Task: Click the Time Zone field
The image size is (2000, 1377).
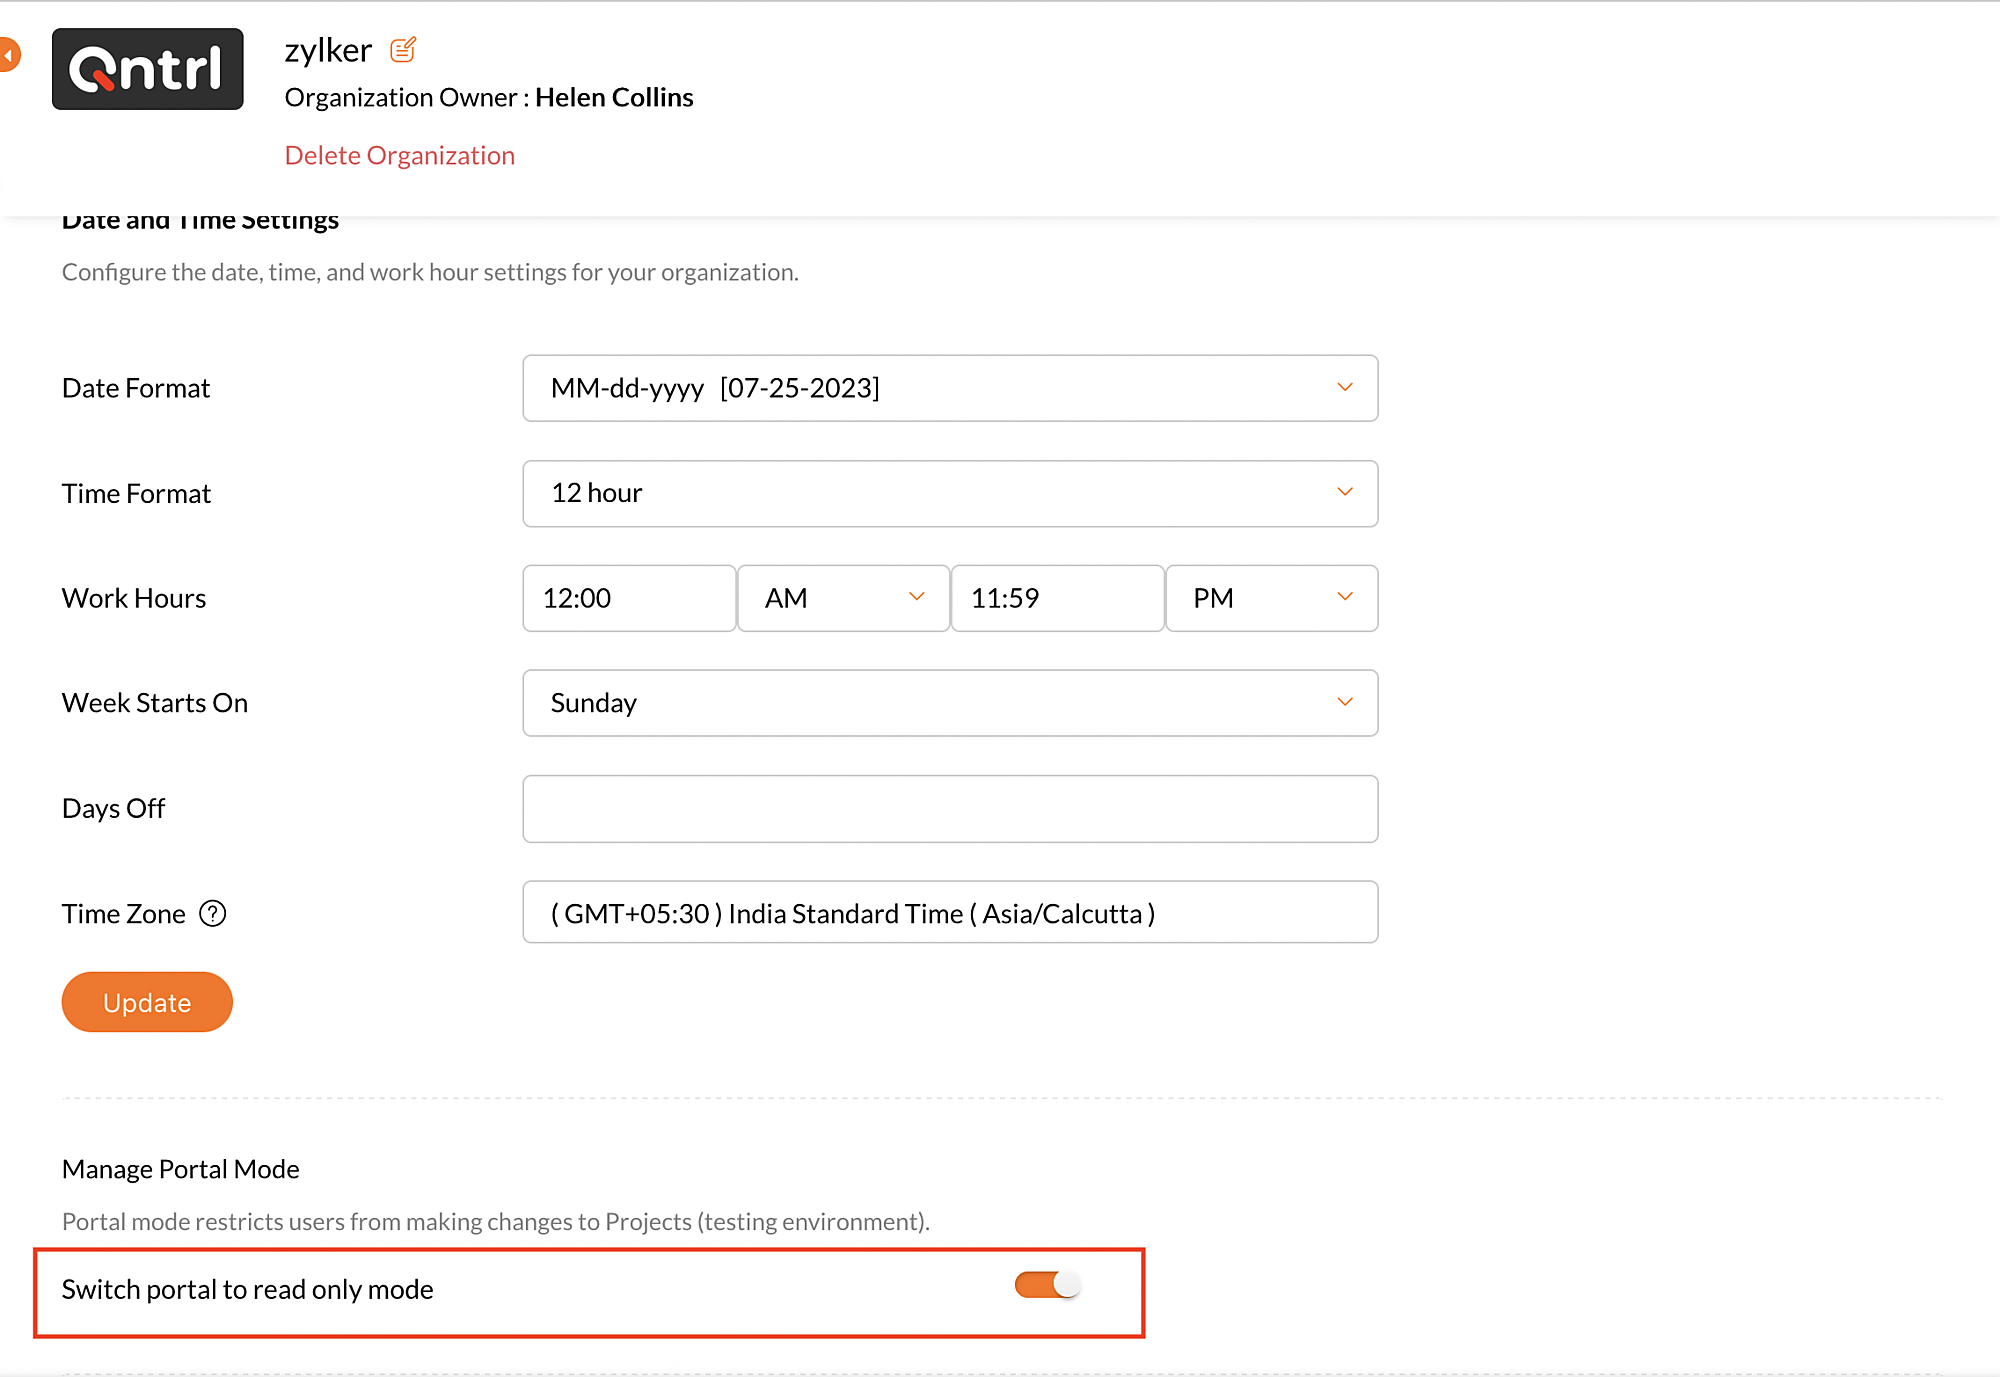Action: tap(949, 913)
